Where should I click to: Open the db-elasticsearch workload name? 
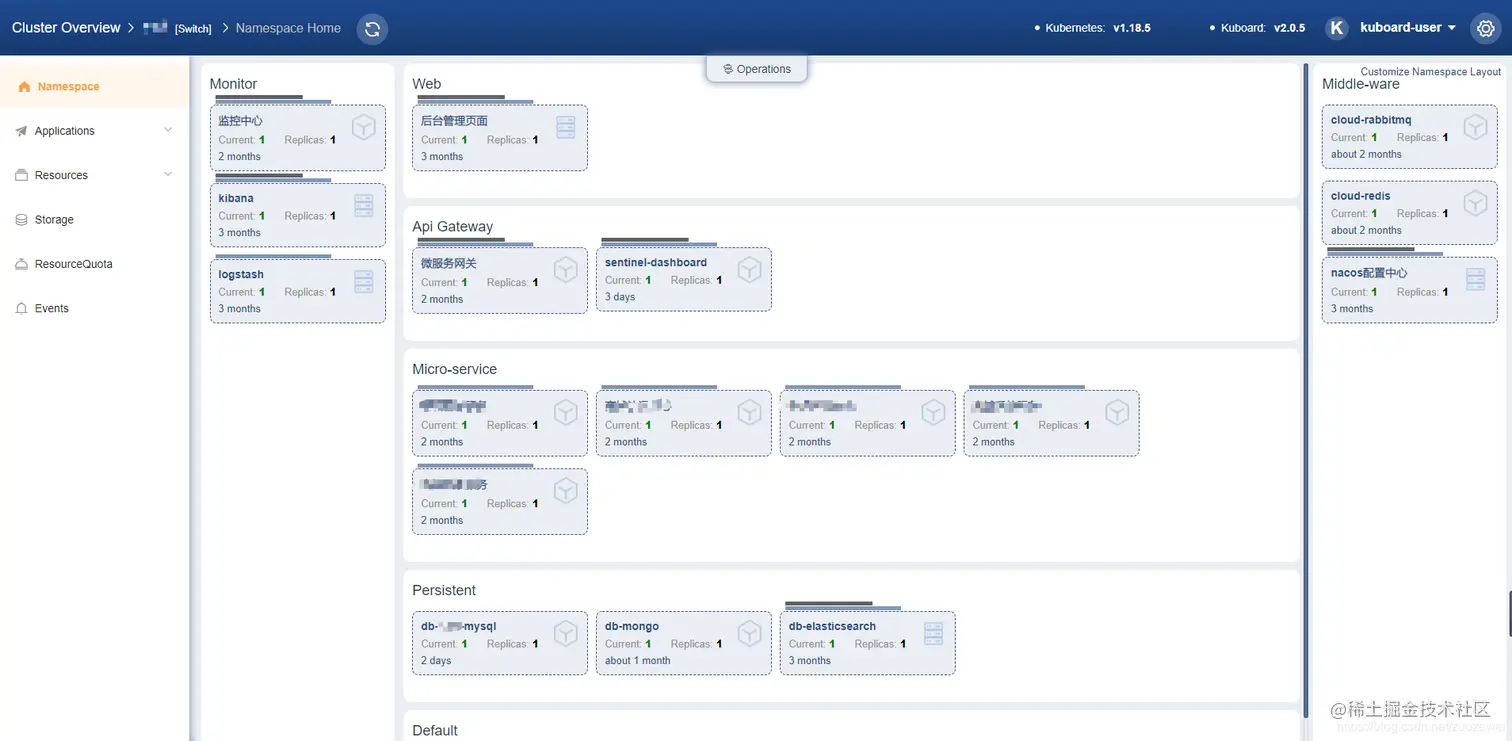(832, 626)
